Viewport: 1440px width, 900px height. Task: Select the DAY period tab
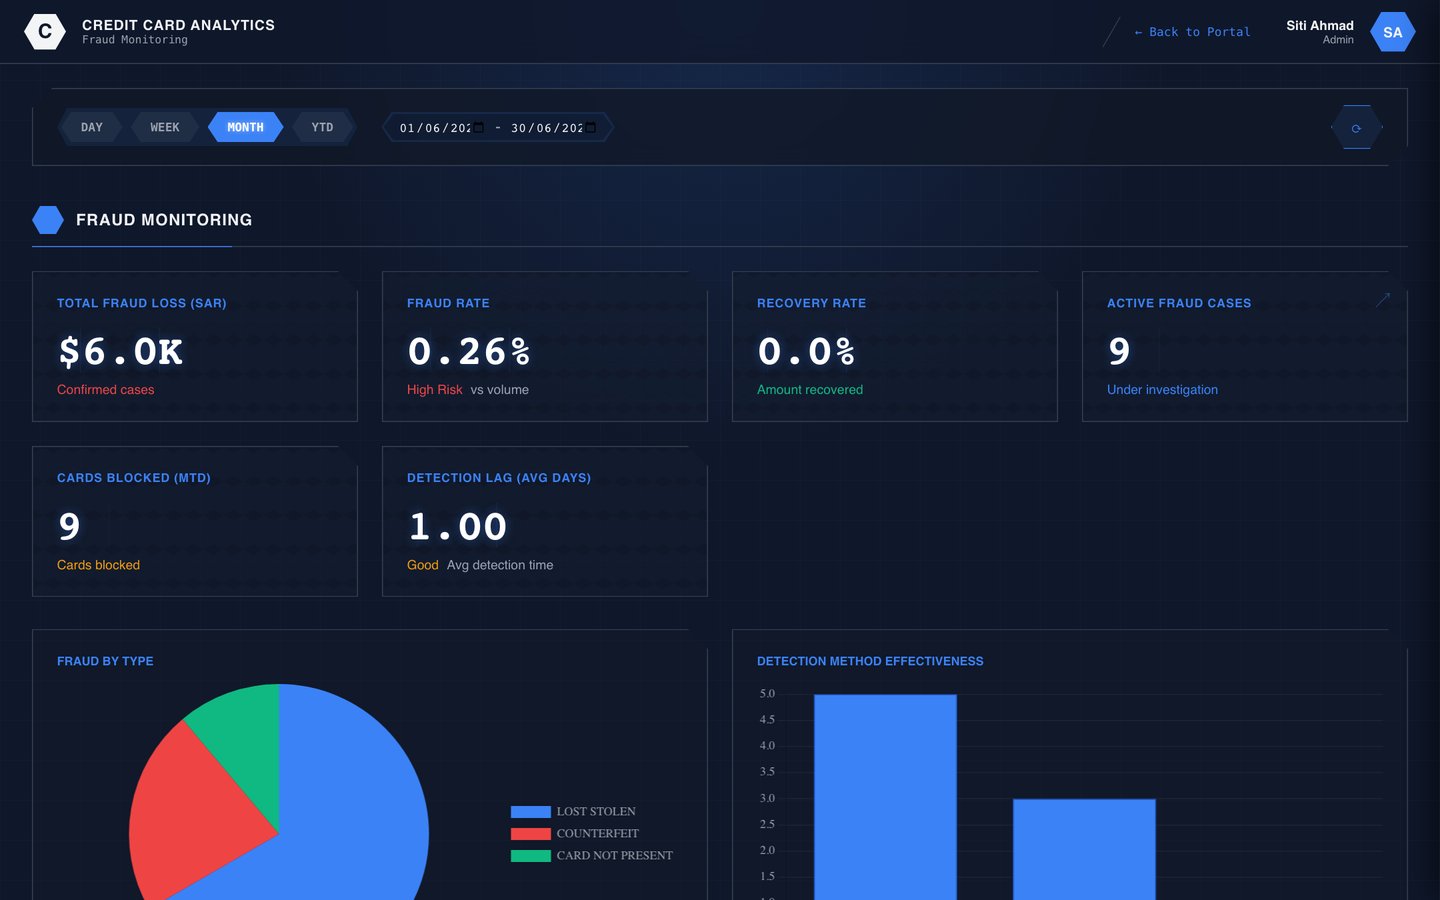click(x=91, y=127)
